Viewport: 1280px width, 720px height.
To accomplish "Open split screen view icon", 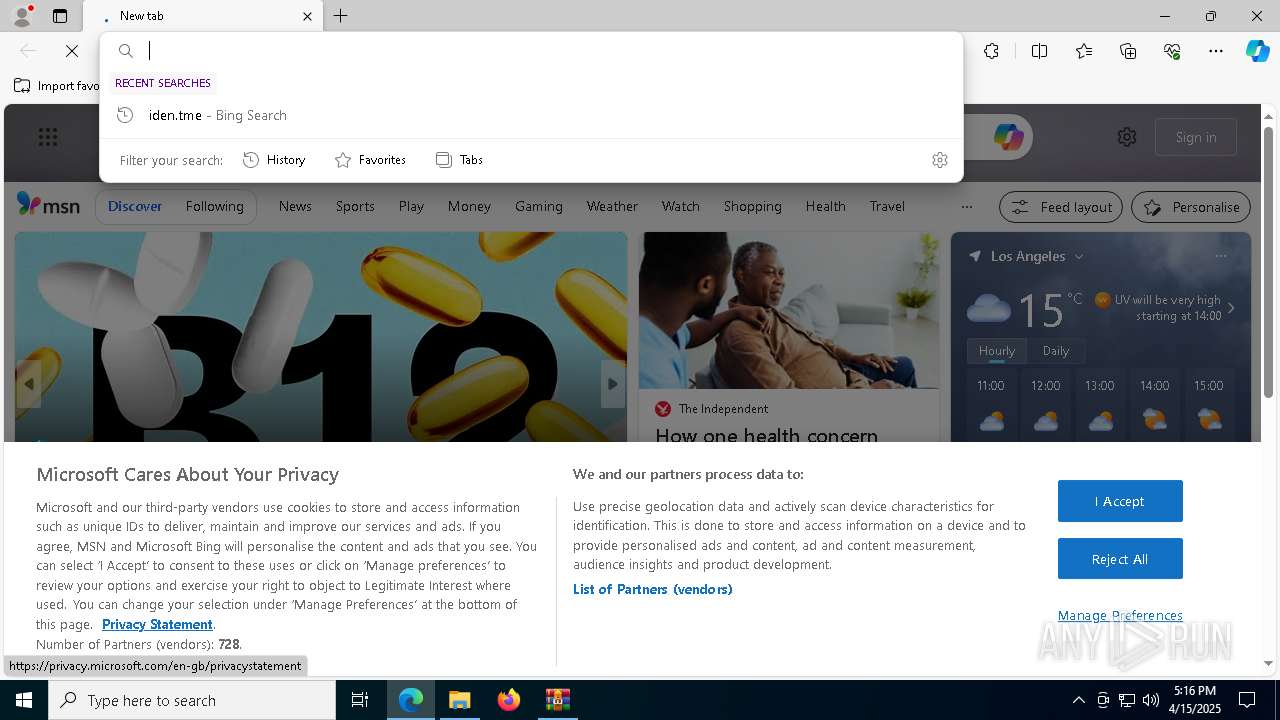I will tap(1039, 51).
